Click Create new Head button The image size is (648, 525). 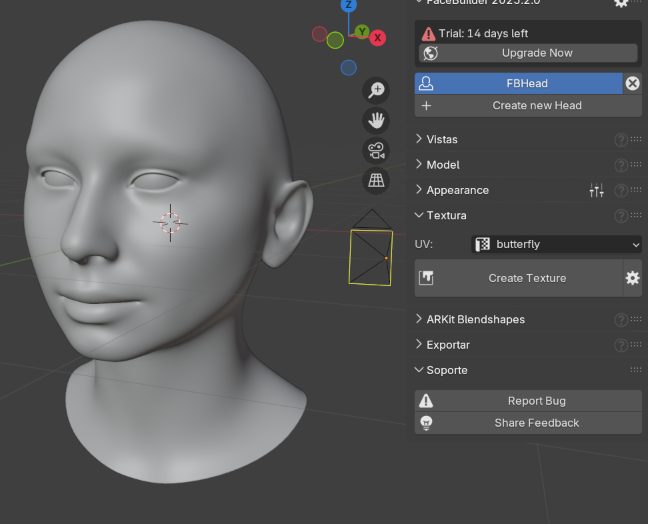527,106
